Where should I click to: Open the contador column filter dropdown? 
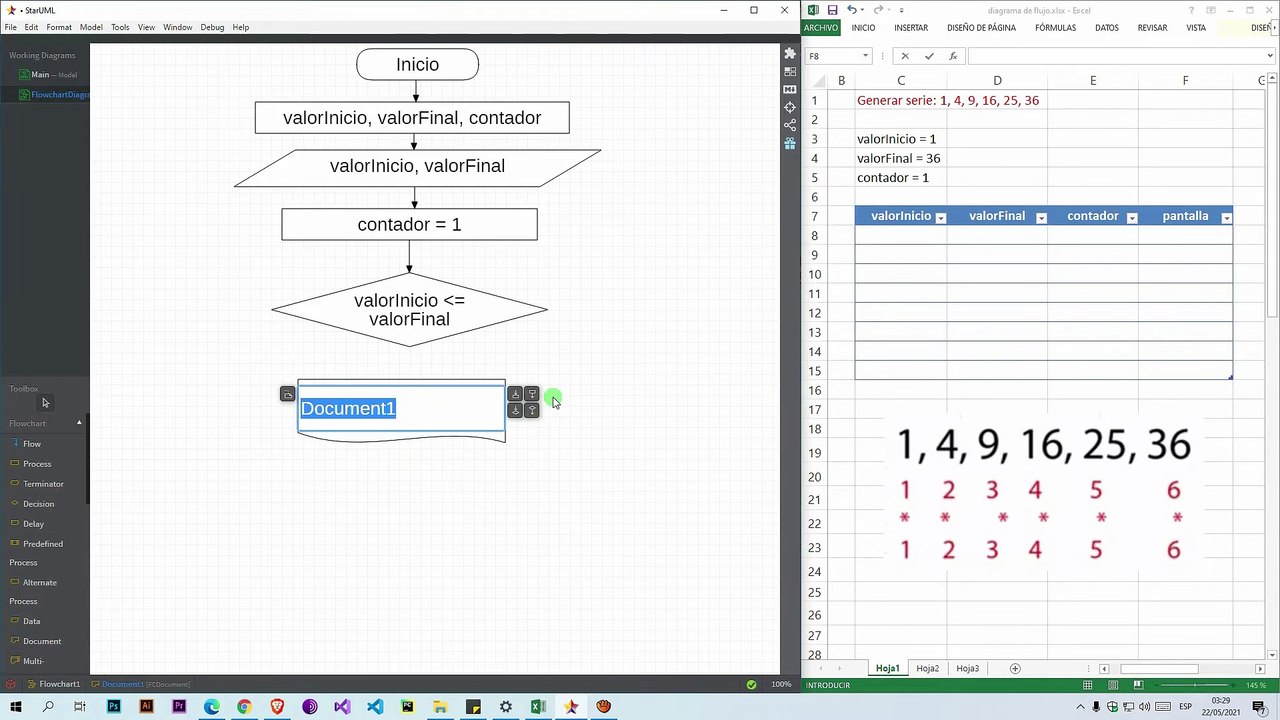pyautogui.click(x=1132, y=217)
